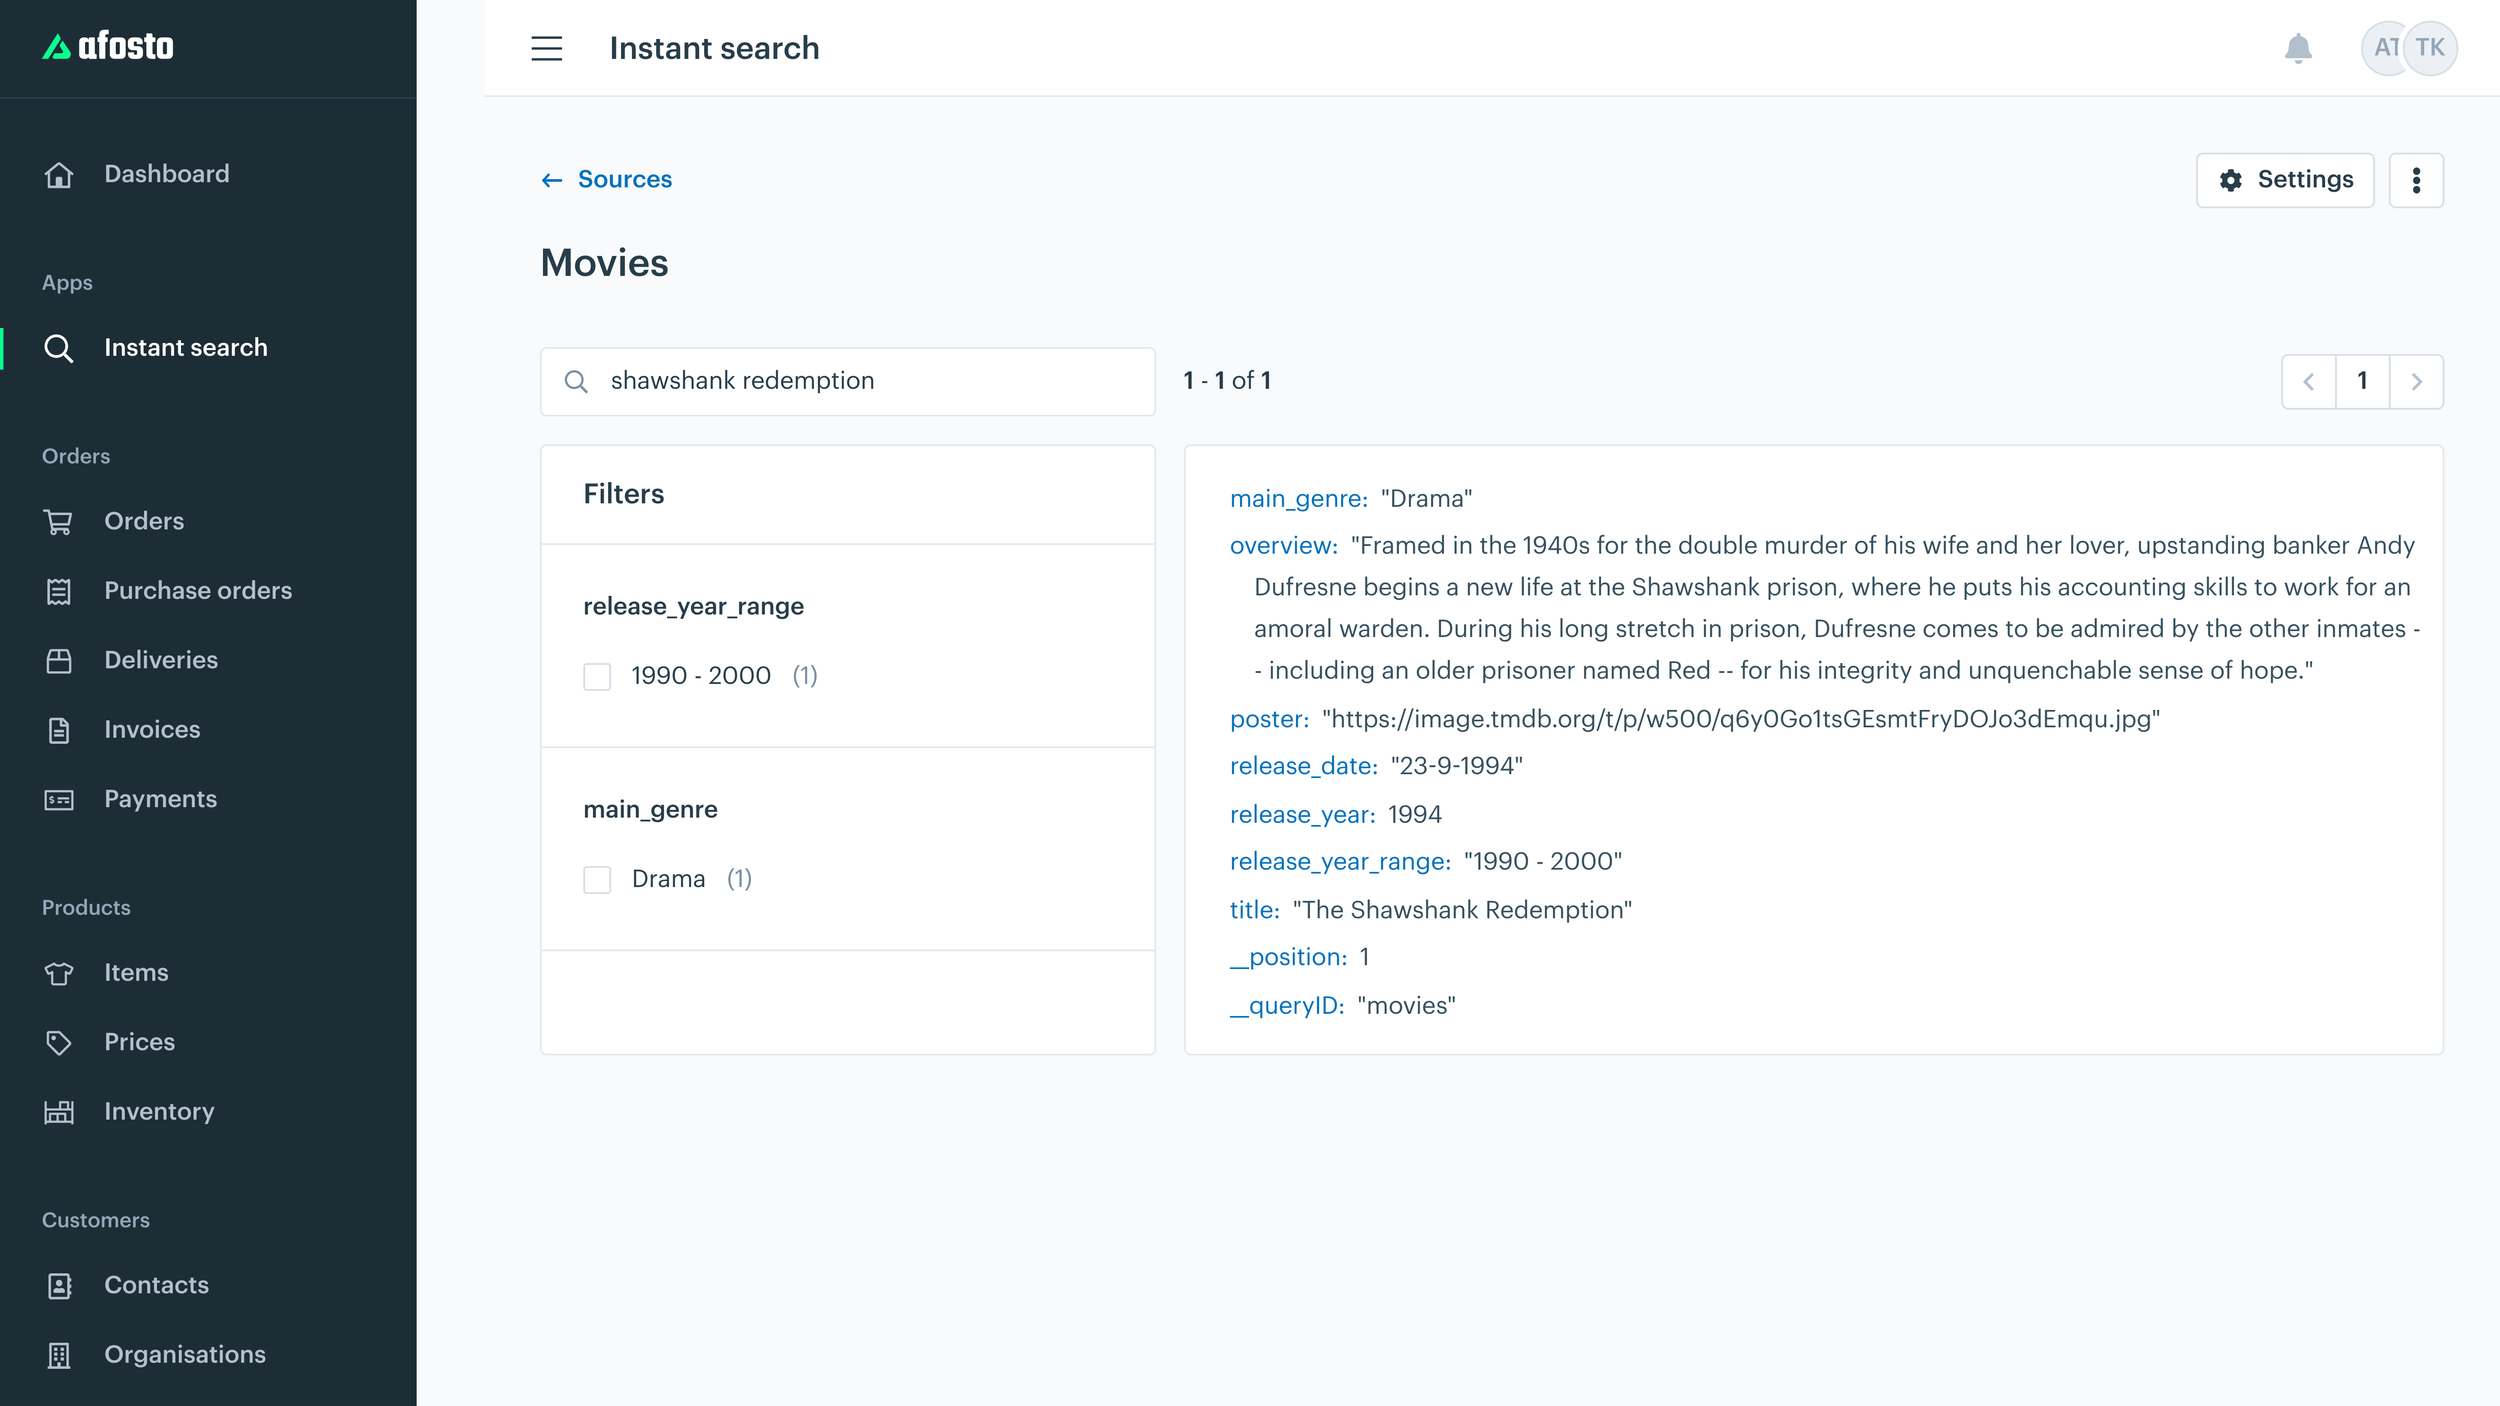
Task: Click the afosto logo
Action: point(108,46)
